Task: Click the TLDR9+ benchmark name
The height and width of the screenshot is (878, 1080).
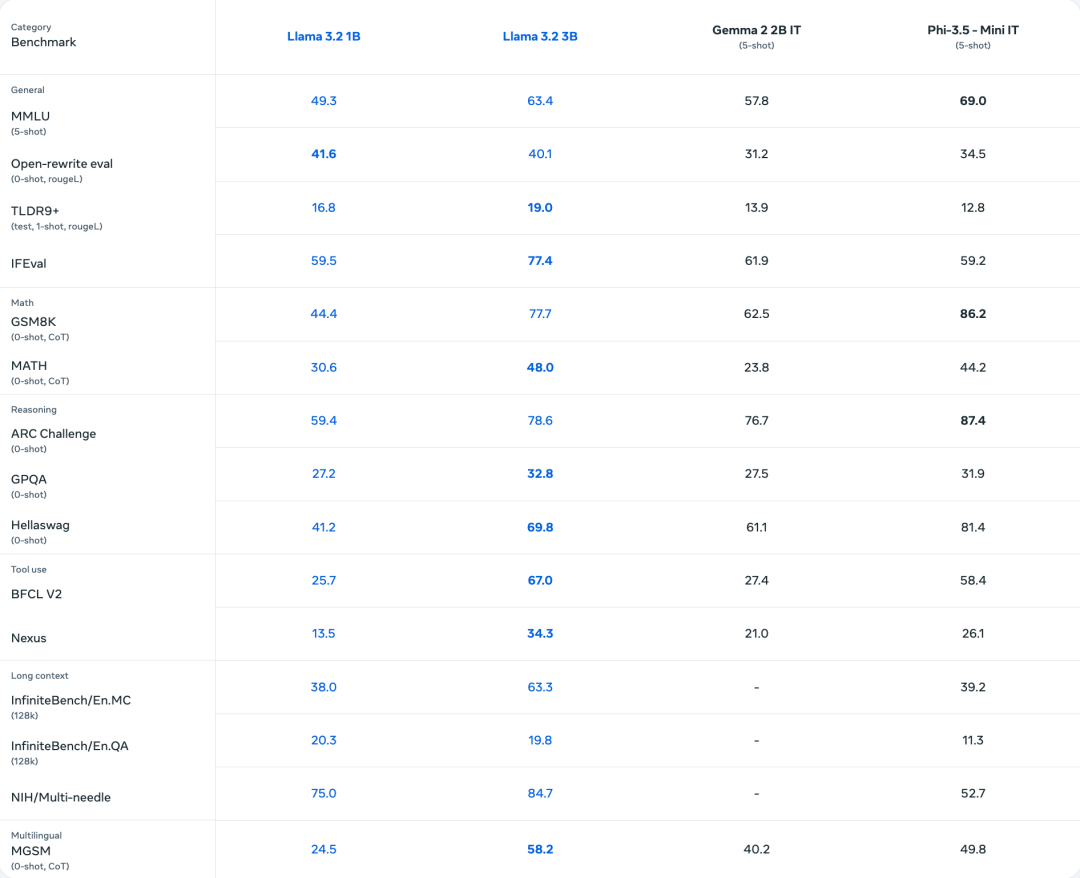Action: (x=35, y=211)
